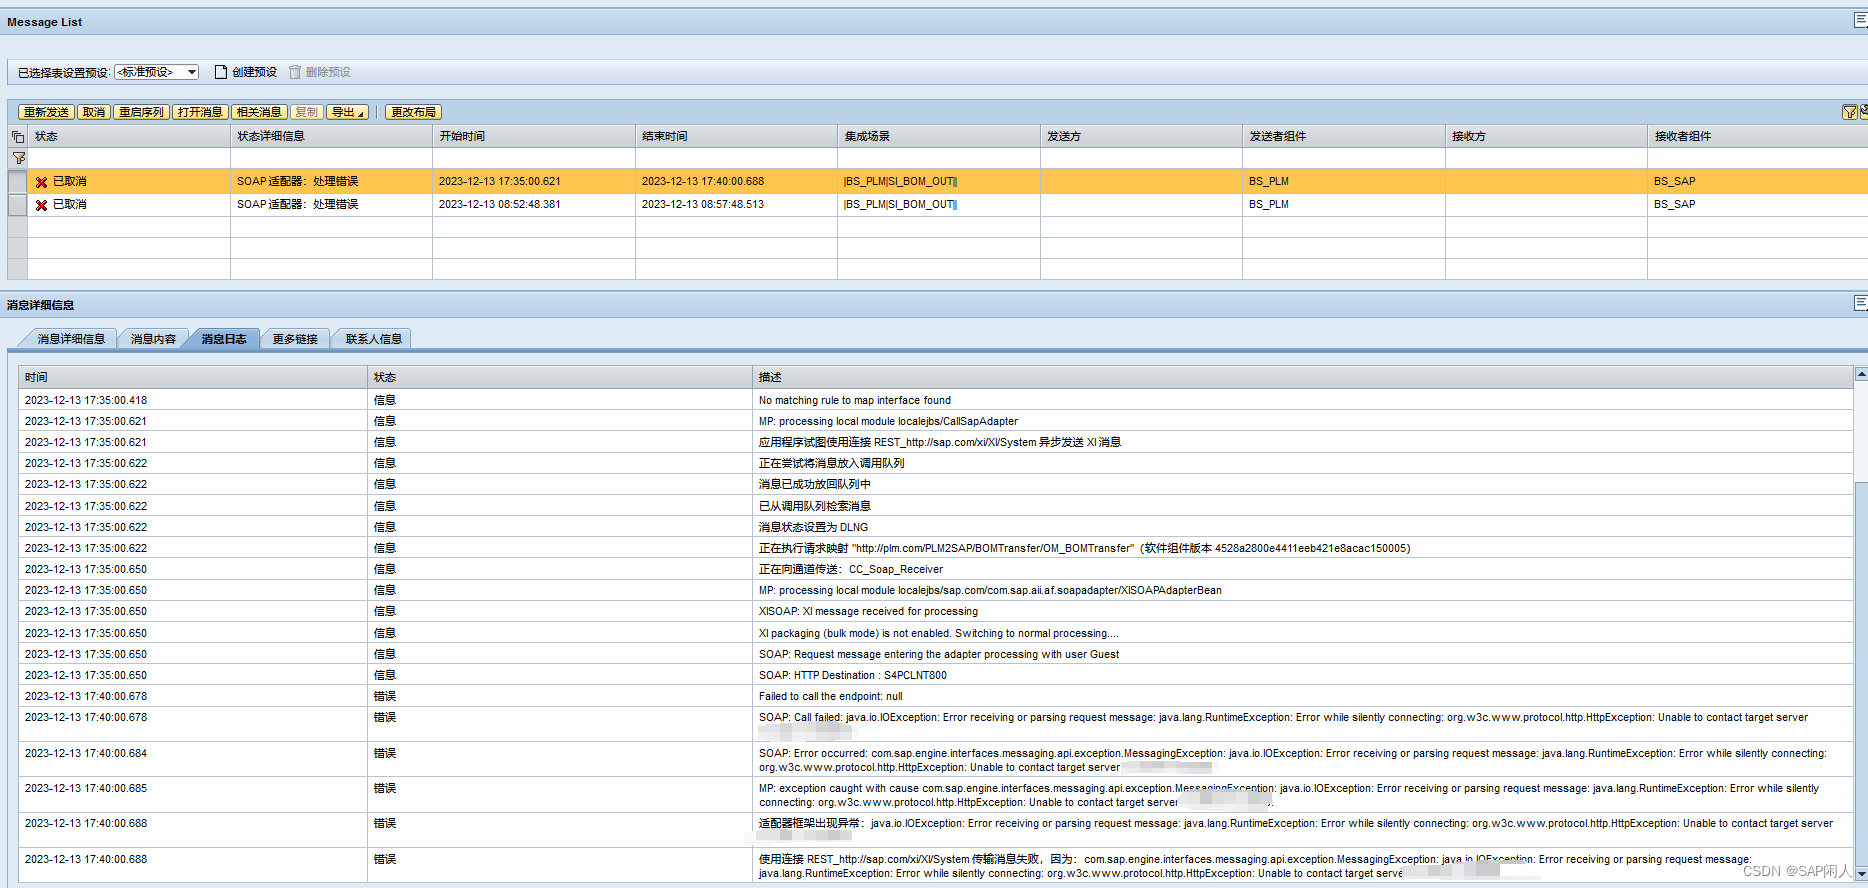Switch to 消息详细信息 tab
Viewport: 1868px width, 888px height.
pyautogui.click(x=71, y=339)
